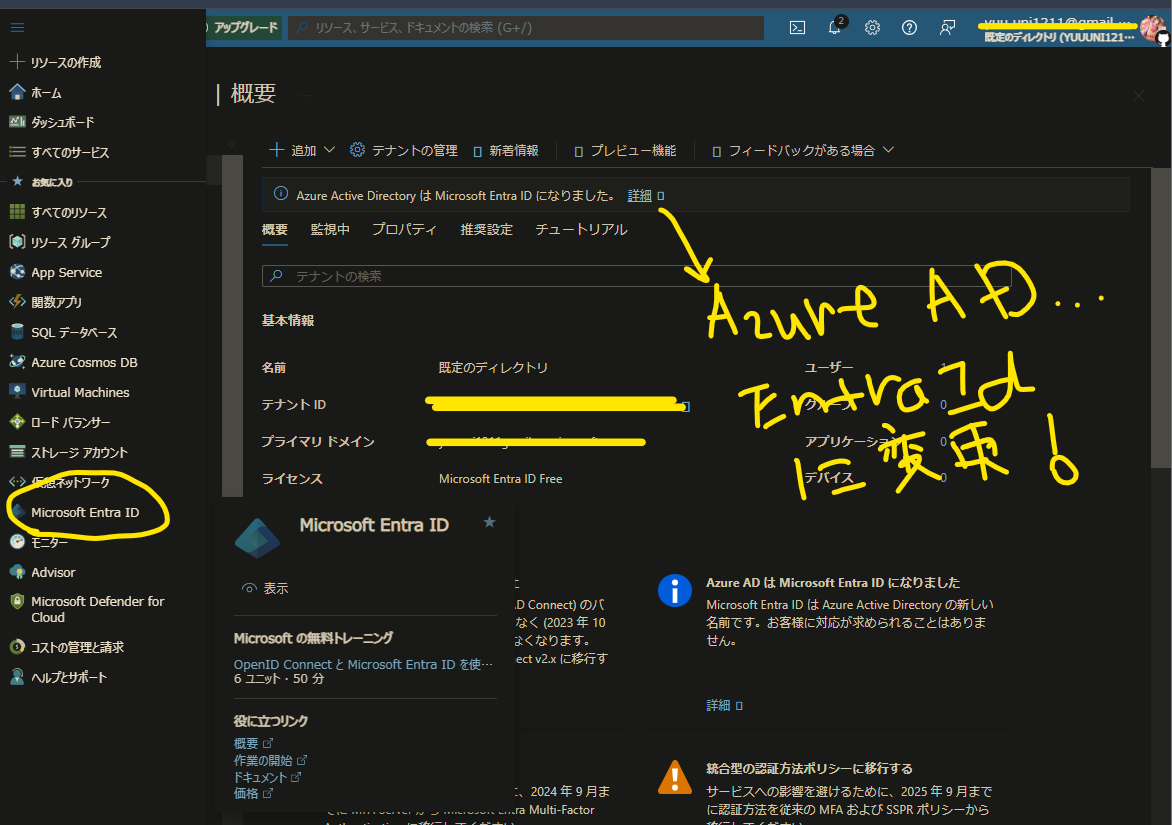Viewport: 1172px width, 825px height.
Task: Click the orange warning triangle icon
Action: (x=674, y=776)
